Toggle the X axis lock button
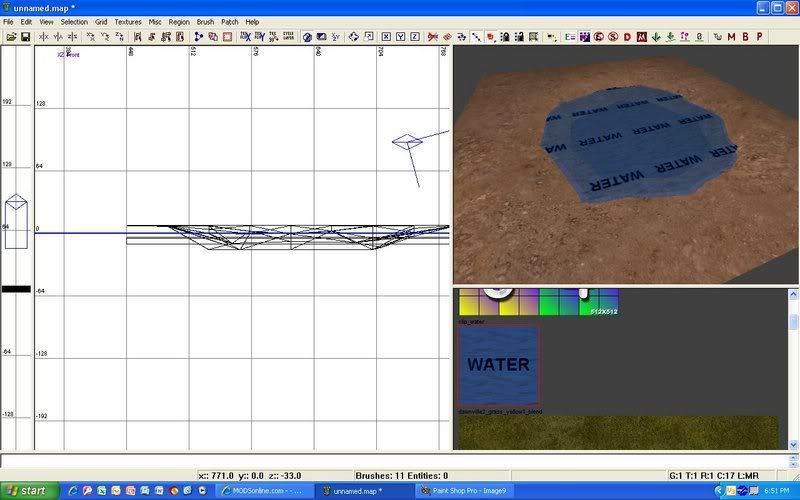This screenshot has width=800, height=500. point(385,37)
